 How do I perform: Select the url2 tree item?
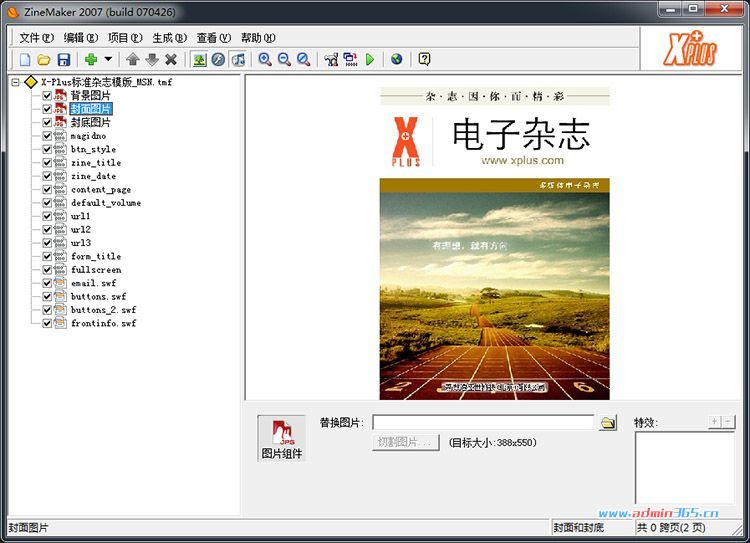click(x=81, y=230)
